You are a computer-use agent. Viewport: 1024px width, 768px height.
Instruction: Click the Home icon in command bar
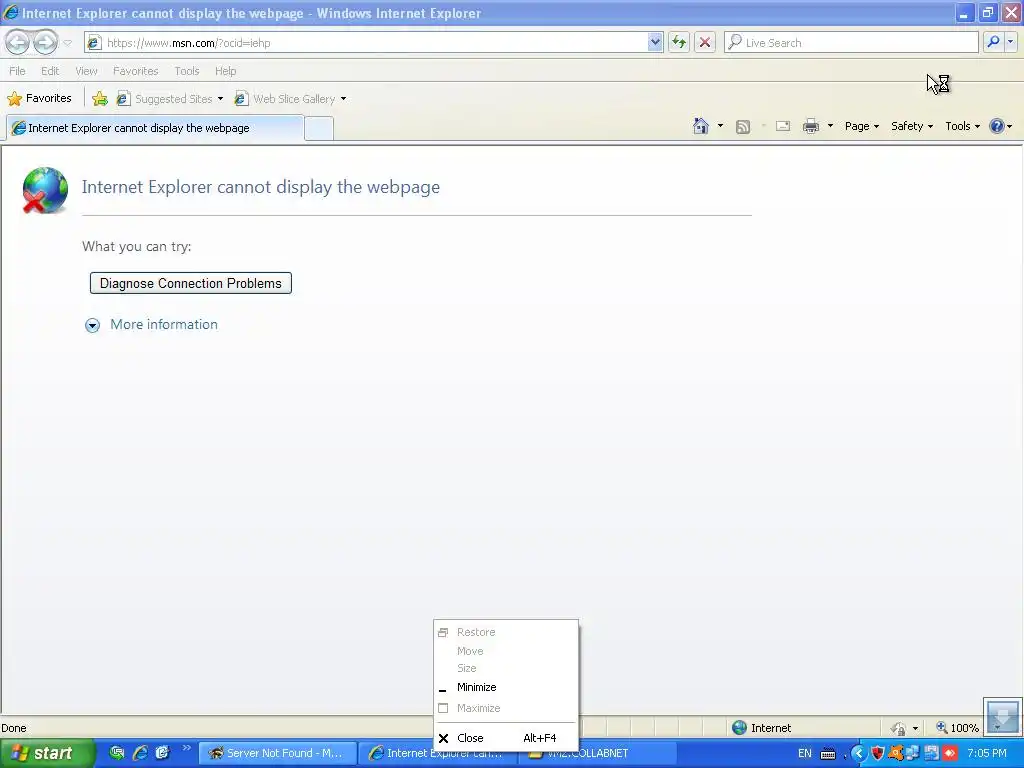(701, 126)
